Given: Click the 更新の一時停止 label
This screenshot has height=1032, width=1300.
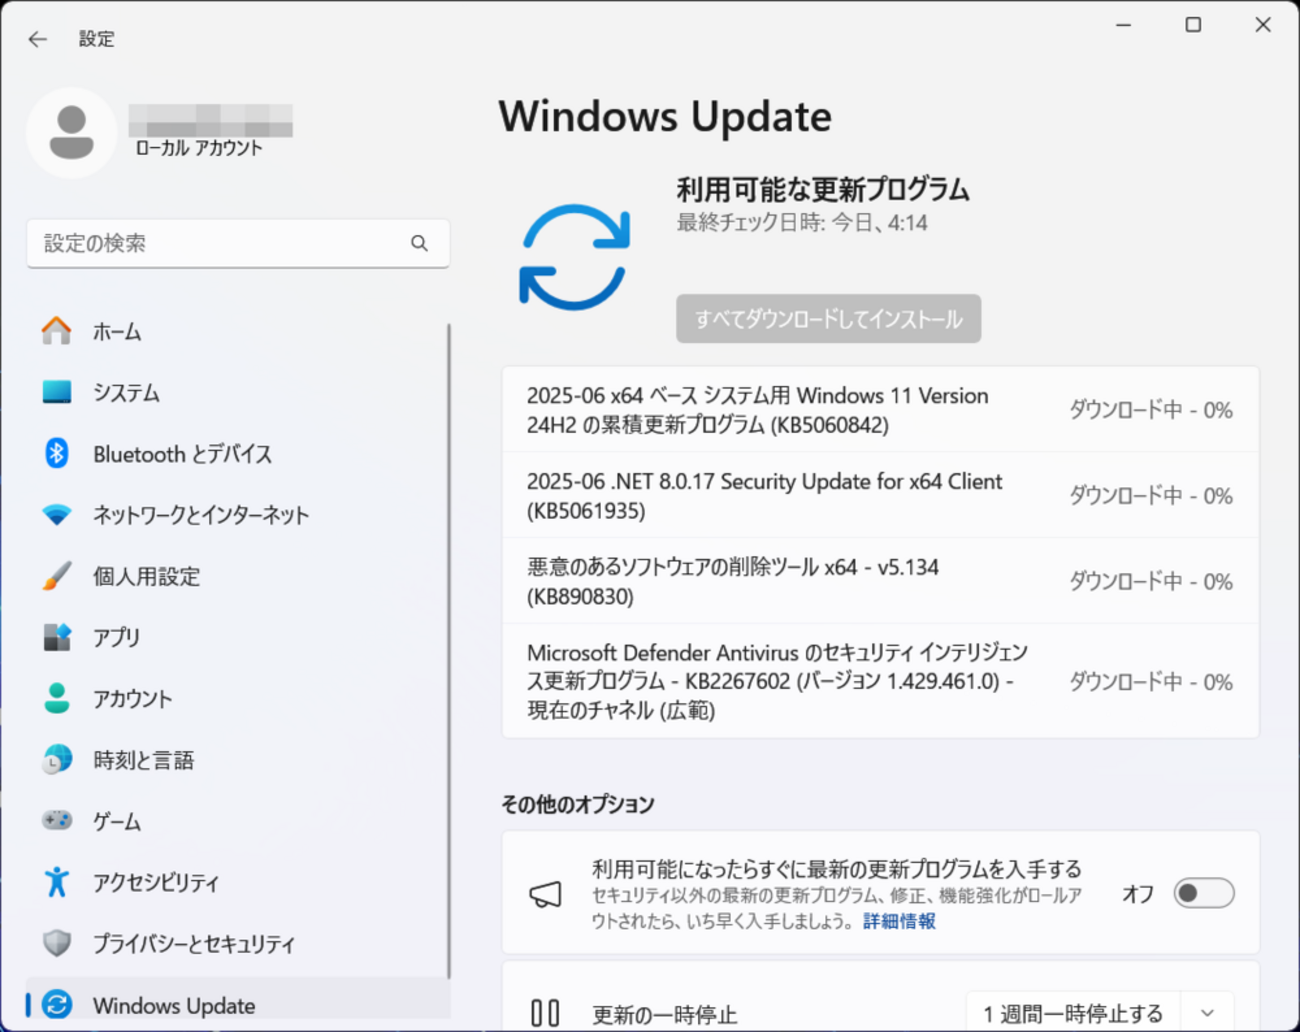Looking at the screenshot, I should 664,1014.
